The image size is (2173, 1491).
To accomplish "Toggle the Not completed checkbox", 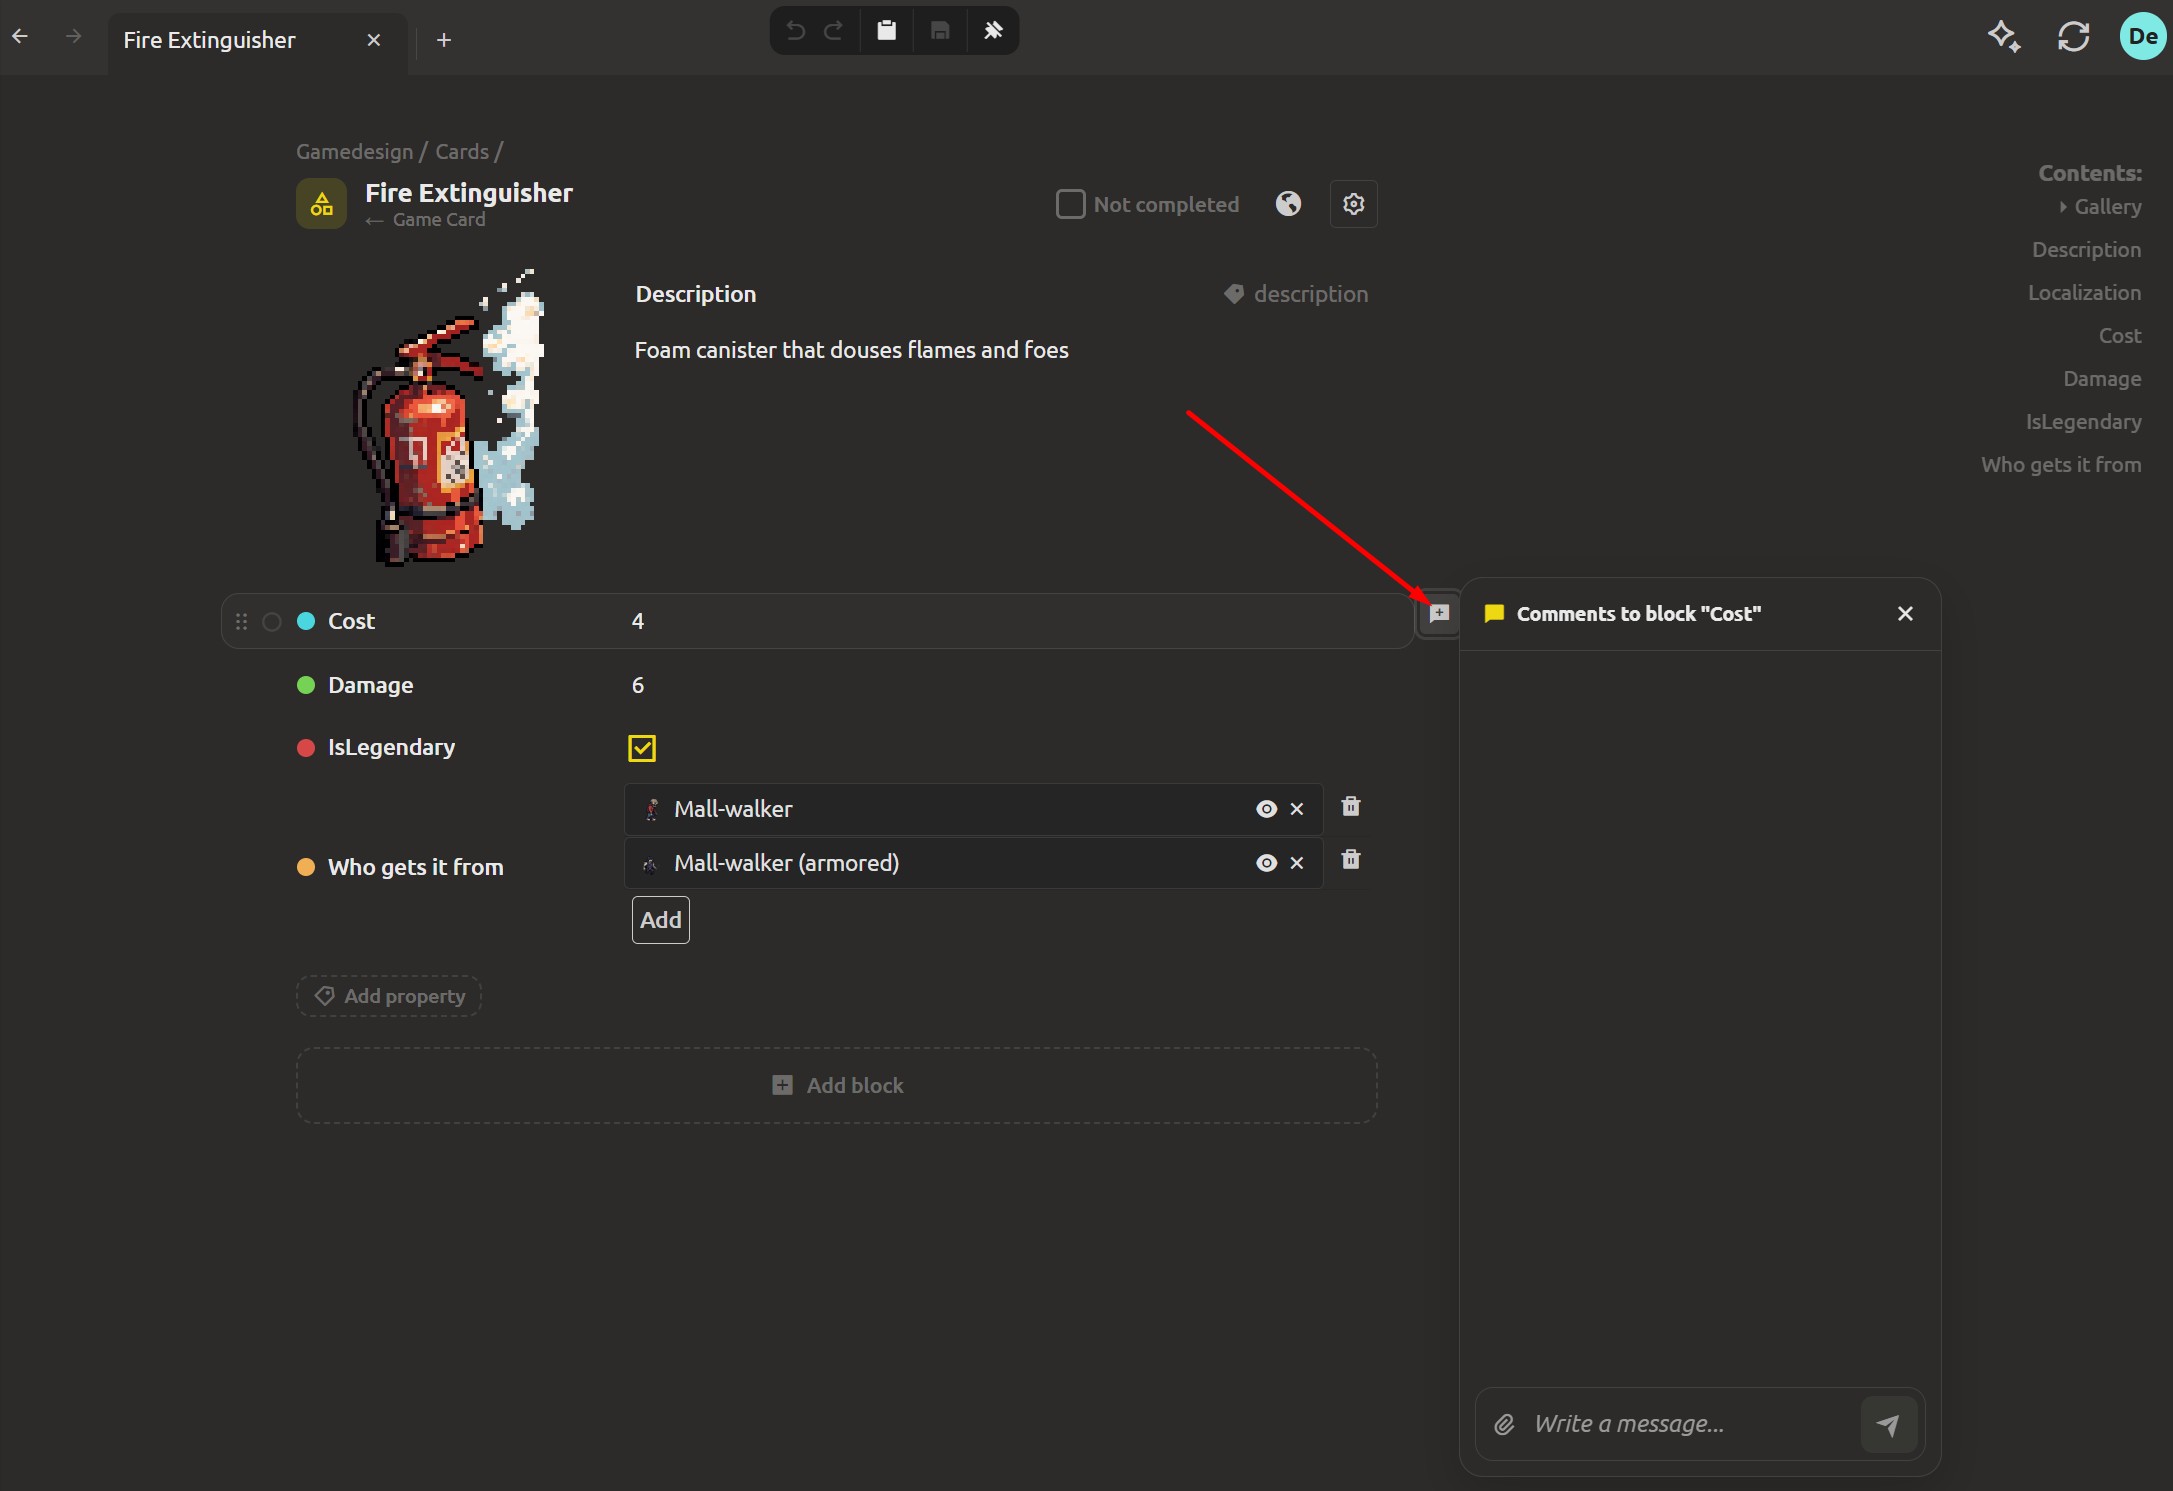I will click(x=1071, y=204).
